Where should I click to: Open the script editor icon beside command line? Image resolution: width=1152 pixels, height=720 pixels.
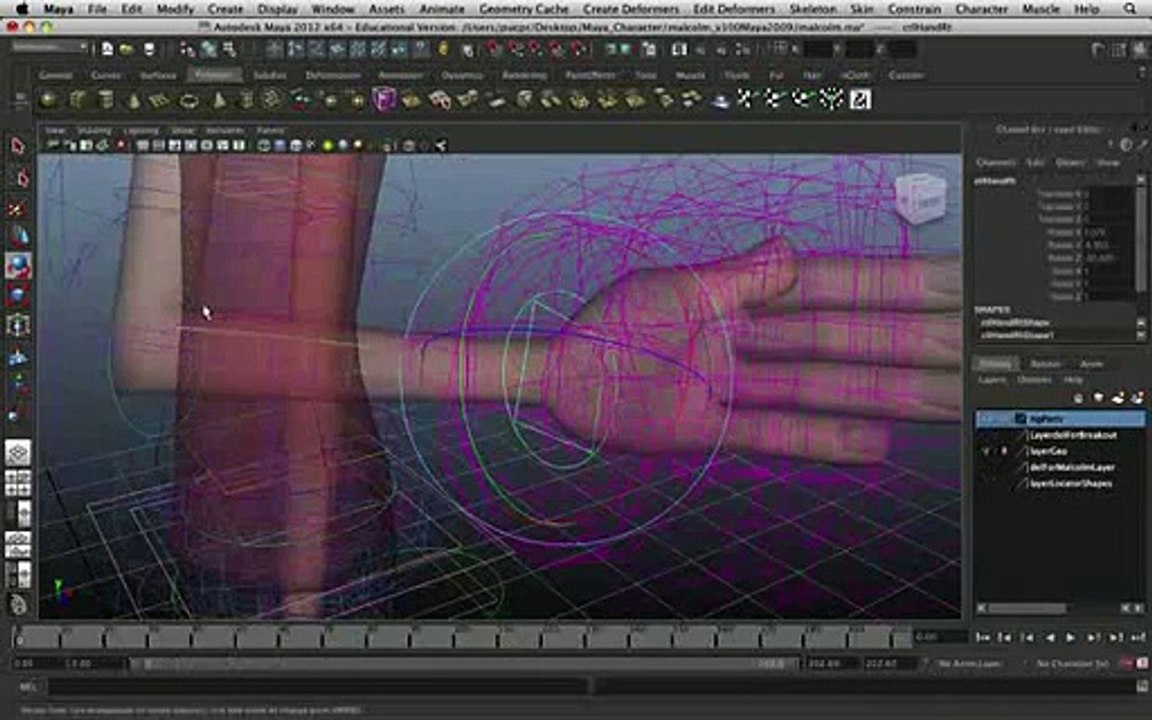1140,688
